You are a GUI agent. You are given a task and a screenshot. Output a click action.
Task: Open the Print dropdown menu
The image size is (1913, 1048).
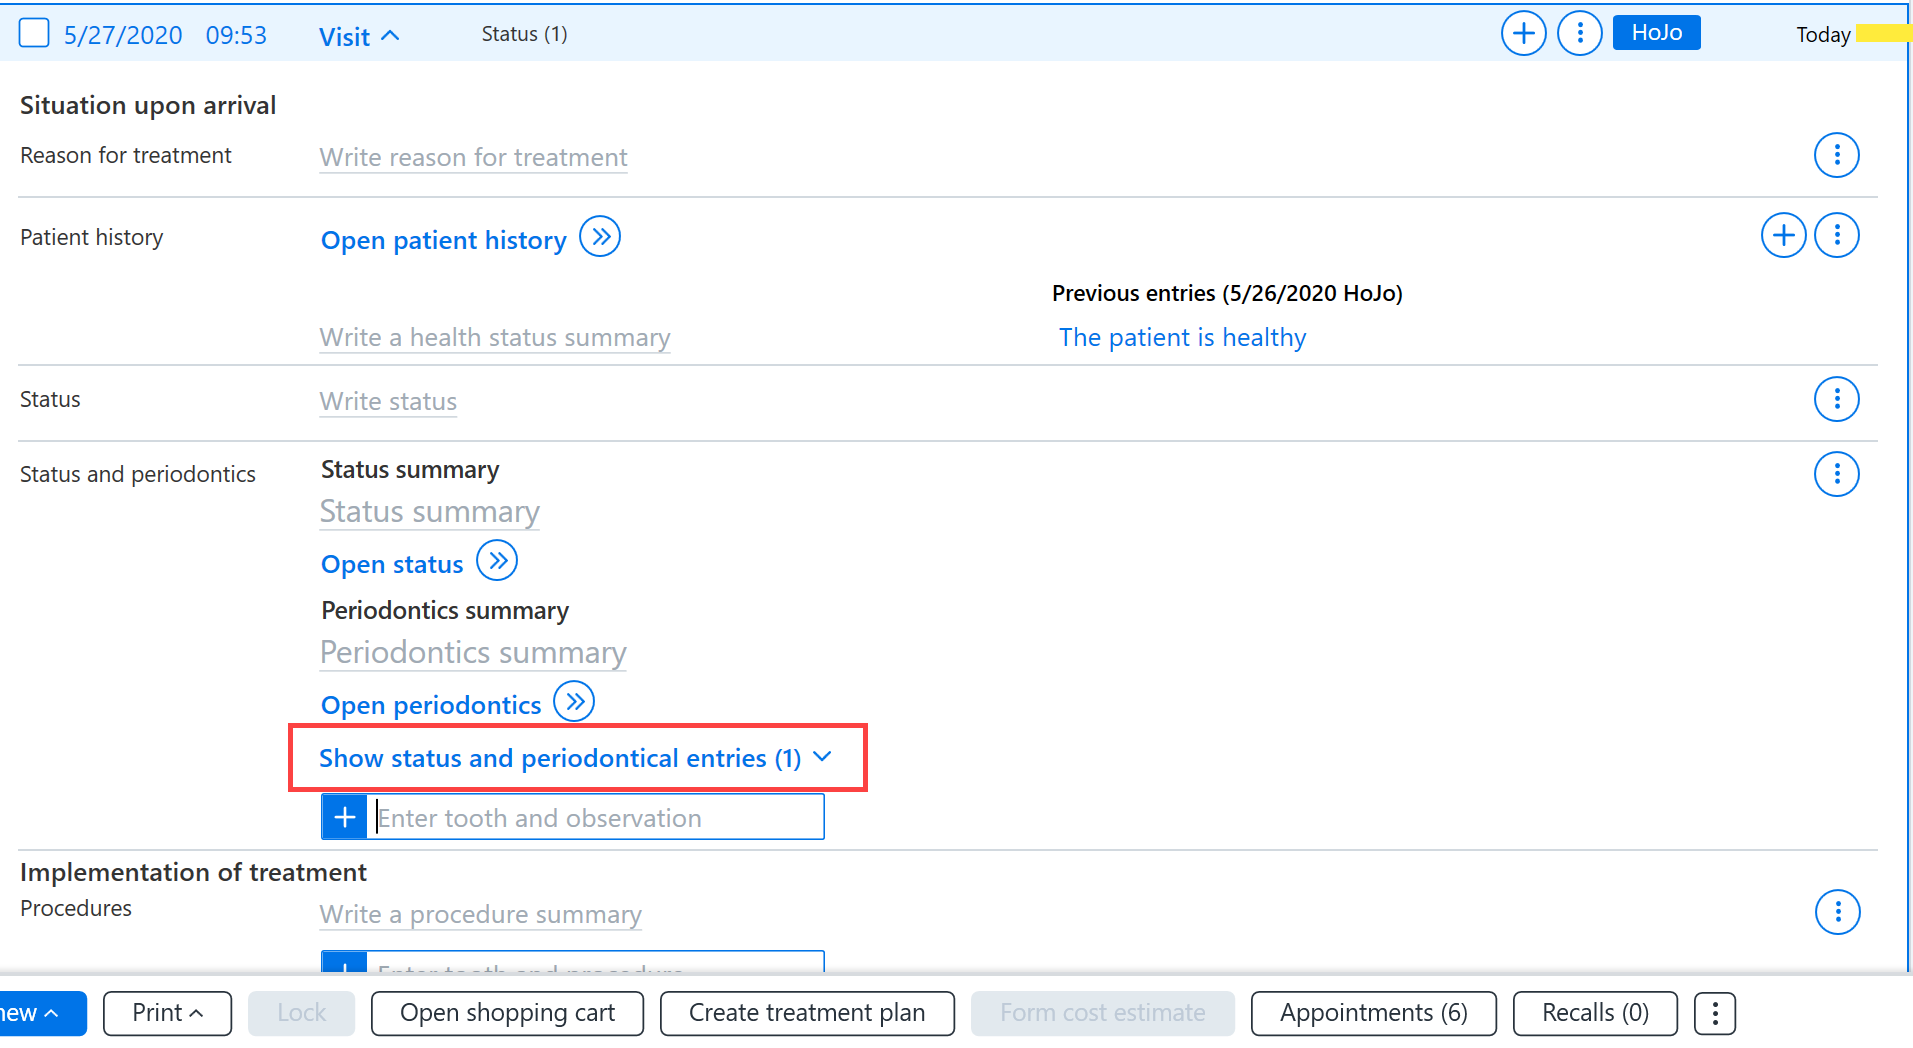click(x=167, y=1013)
